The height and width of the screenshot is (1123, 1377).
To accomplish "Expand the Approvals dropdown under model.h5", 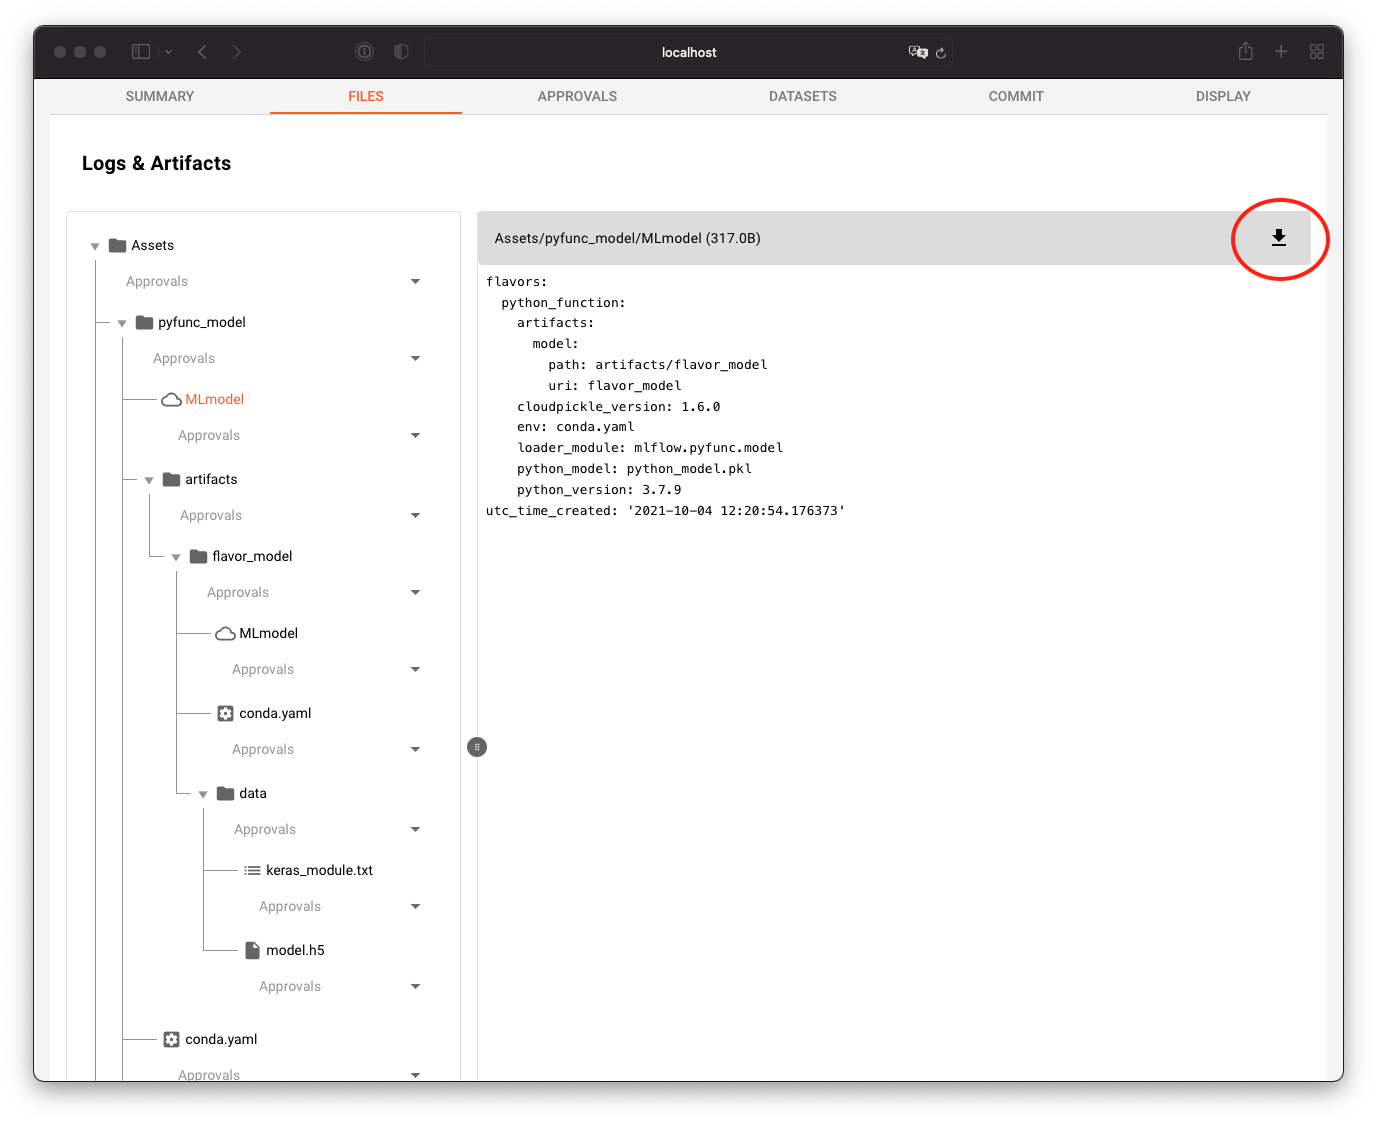I will [x=415, y=987].
